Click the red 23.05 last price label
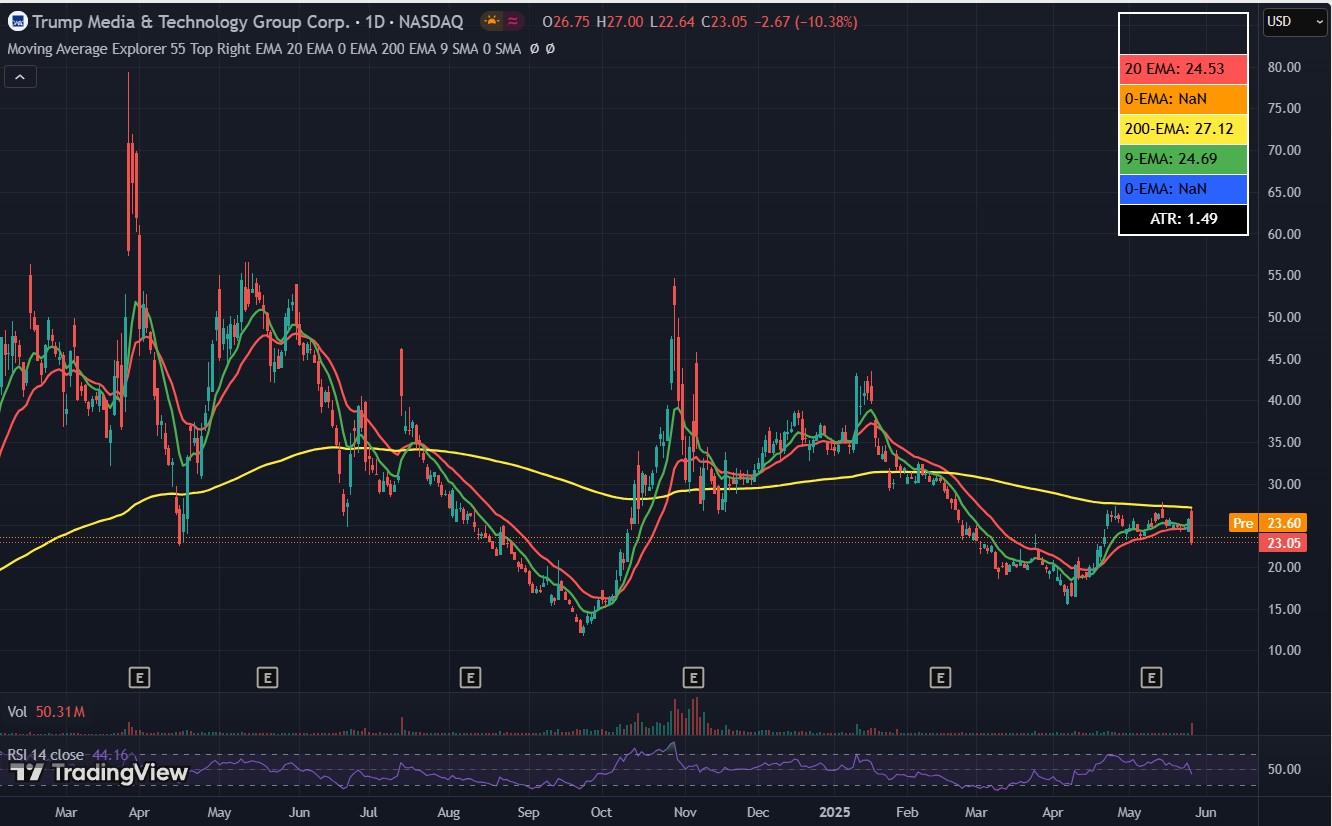This screenshot has width=1332, height=826. point(1283,543)
